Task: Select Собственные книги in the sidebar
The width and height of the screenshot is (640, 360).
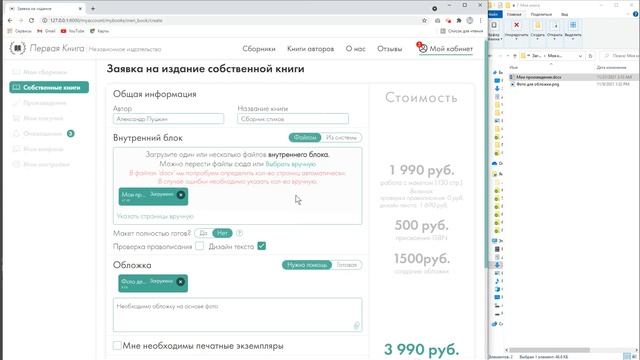Action: (x=49, y=87)
